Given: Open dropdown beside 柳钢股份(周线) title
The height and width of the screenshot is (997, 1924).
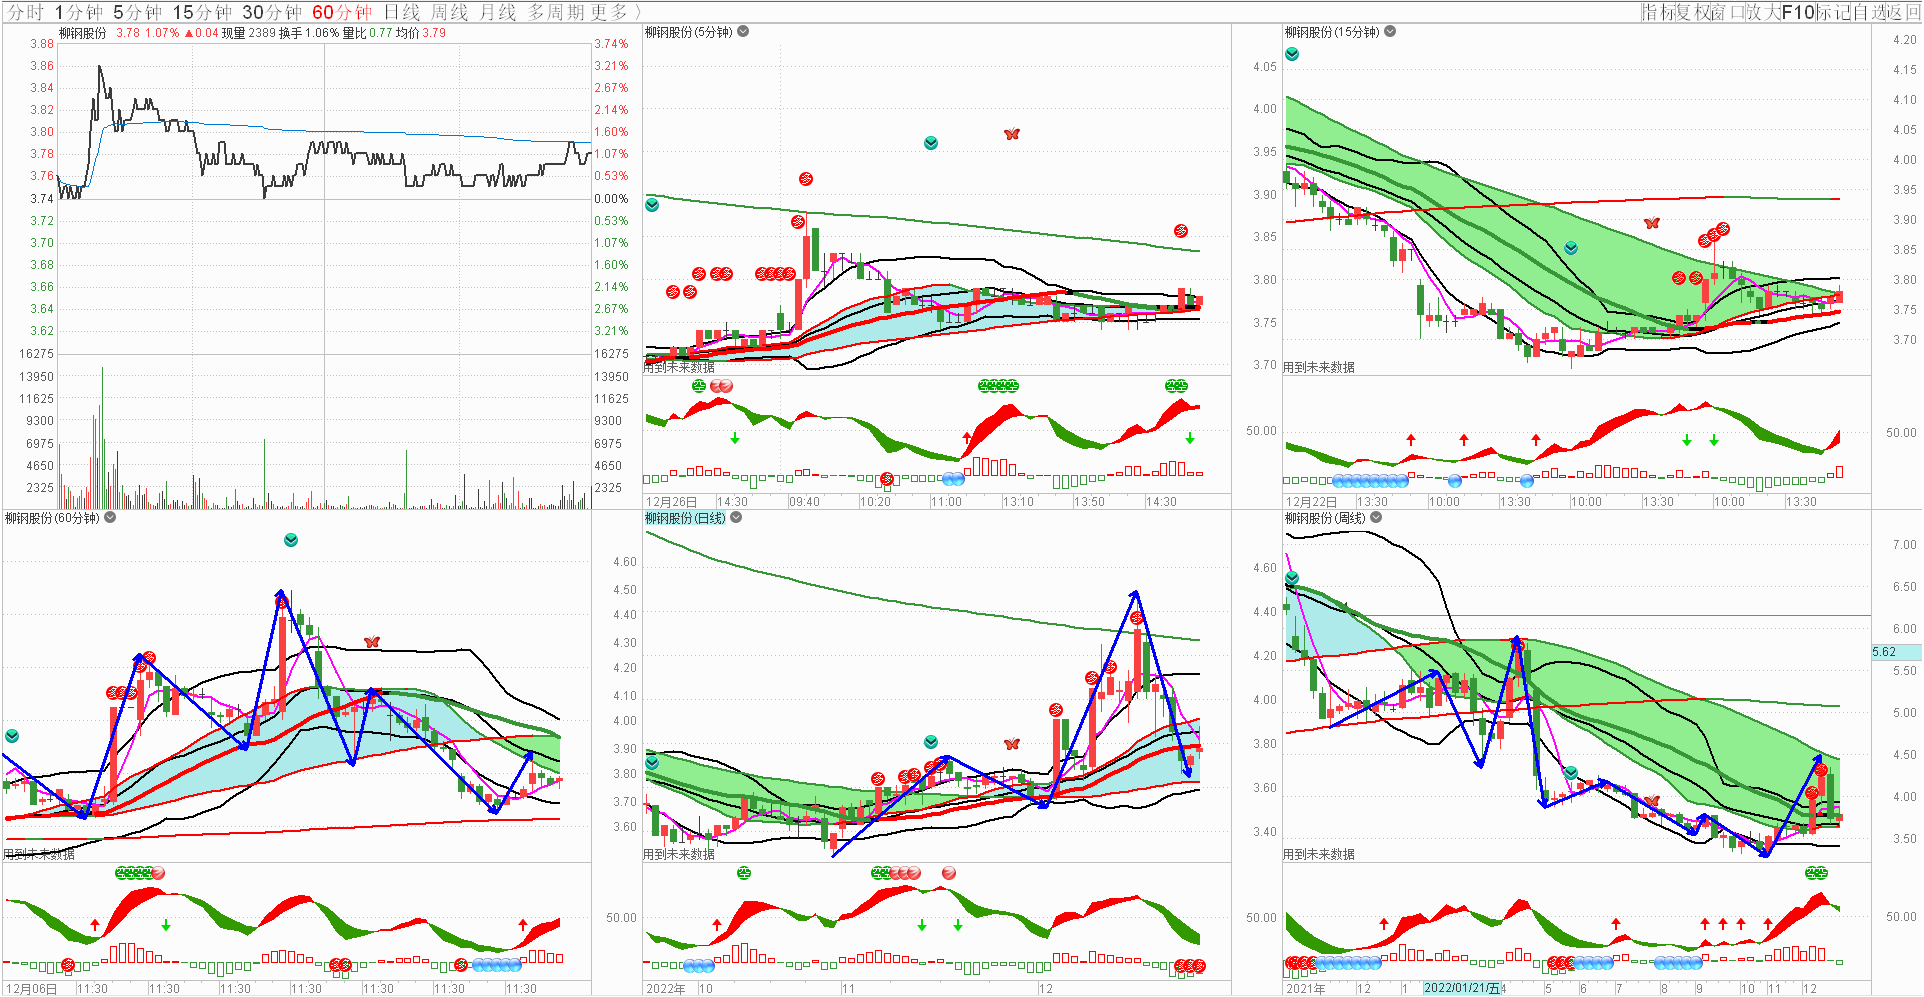Looking at the screenshot, I should pos(1376,518).
